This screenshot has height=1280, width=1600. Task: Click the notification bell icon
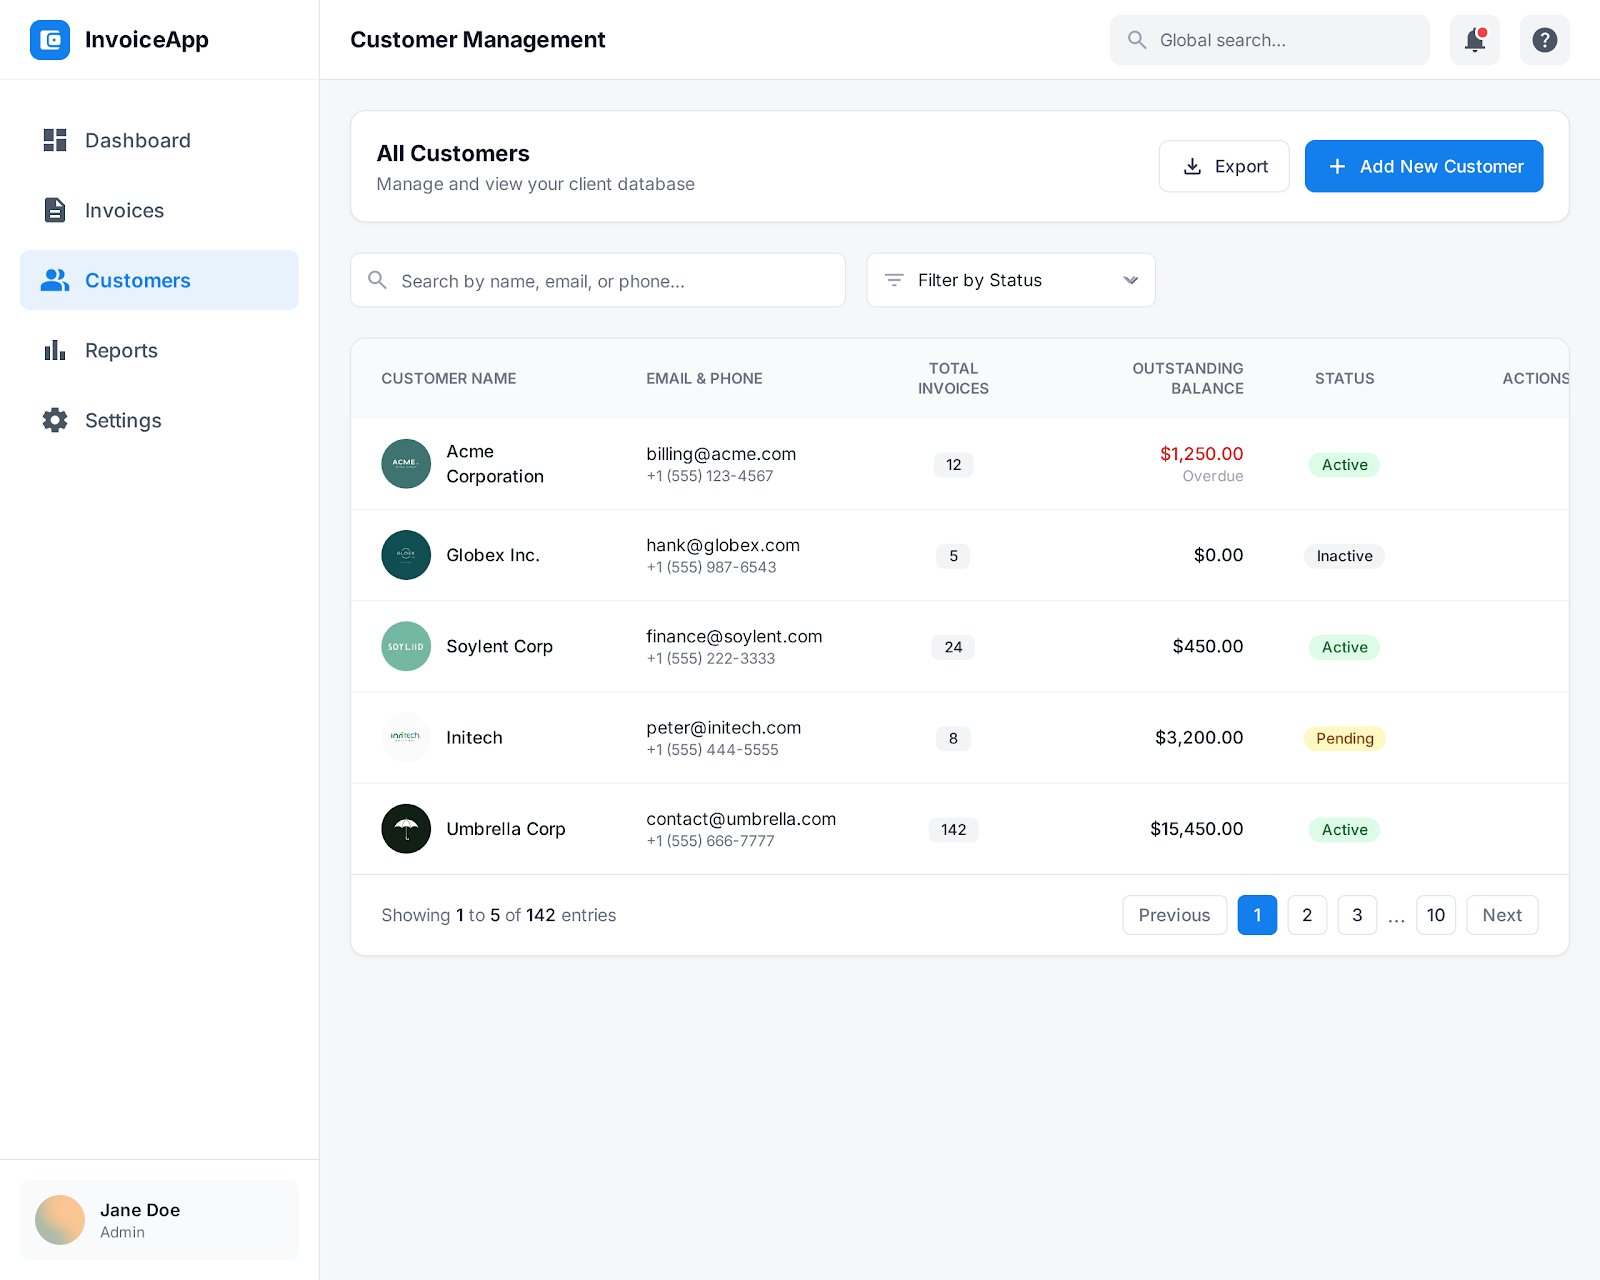[1474, 40]
